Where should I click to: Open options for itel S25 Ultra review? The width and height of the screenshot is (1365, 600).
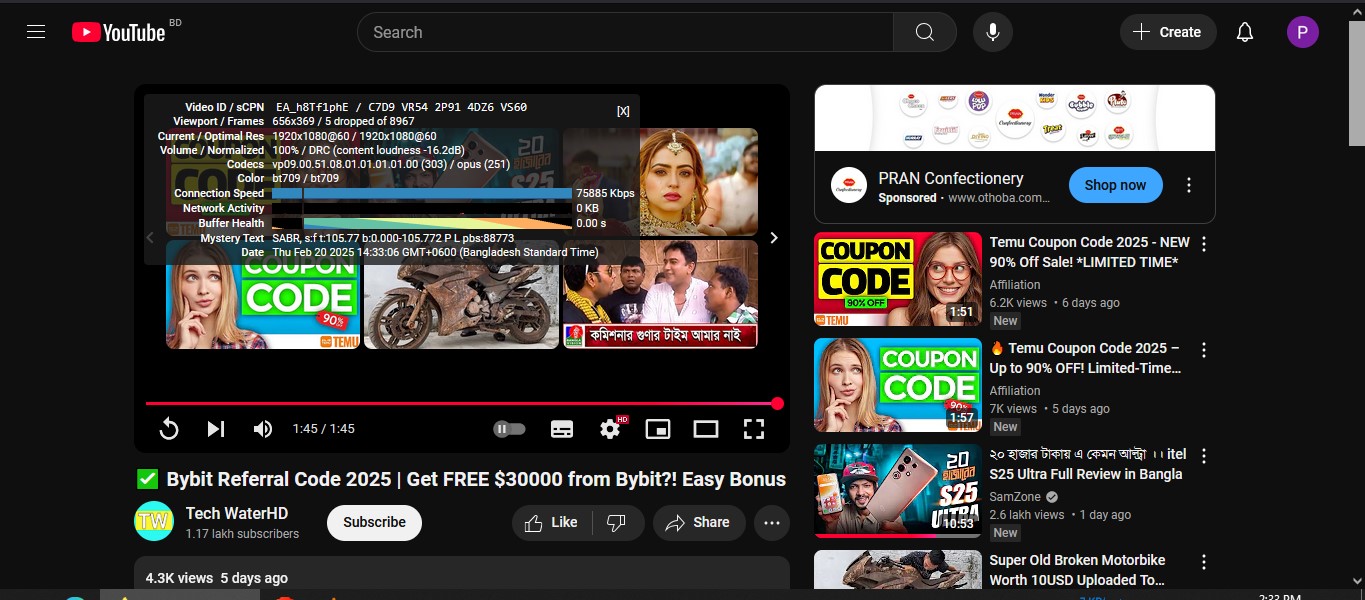coord(1204,456)
